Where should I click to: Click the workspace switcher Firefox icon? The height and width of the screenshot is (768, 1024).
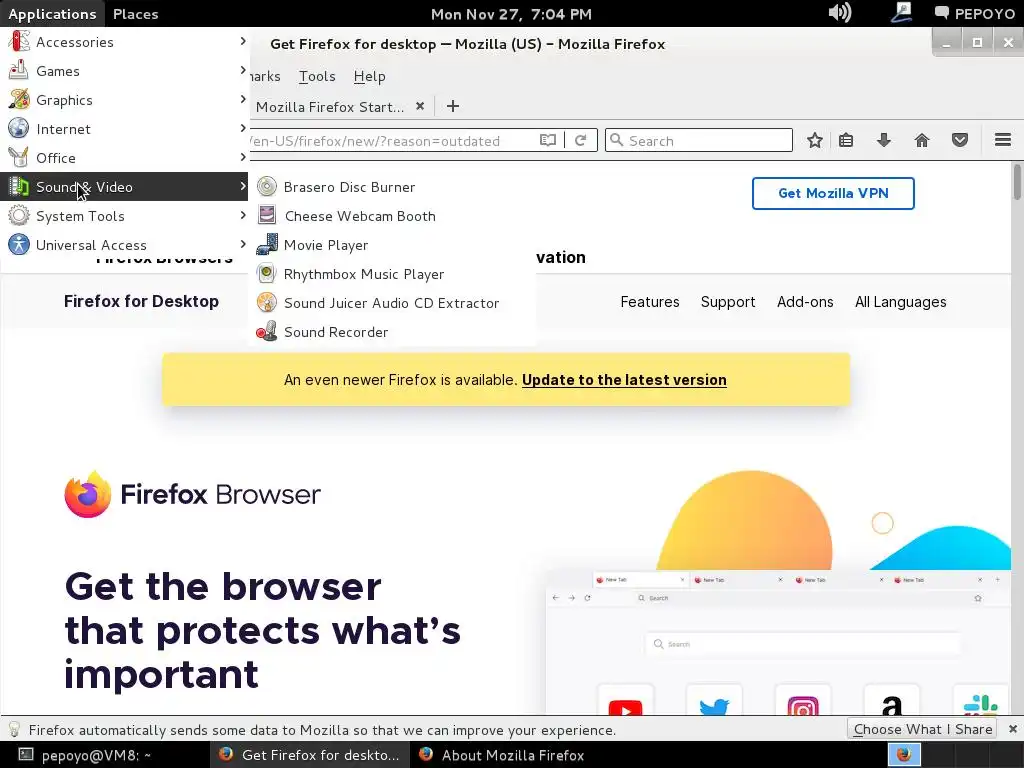tap(904, 755)
